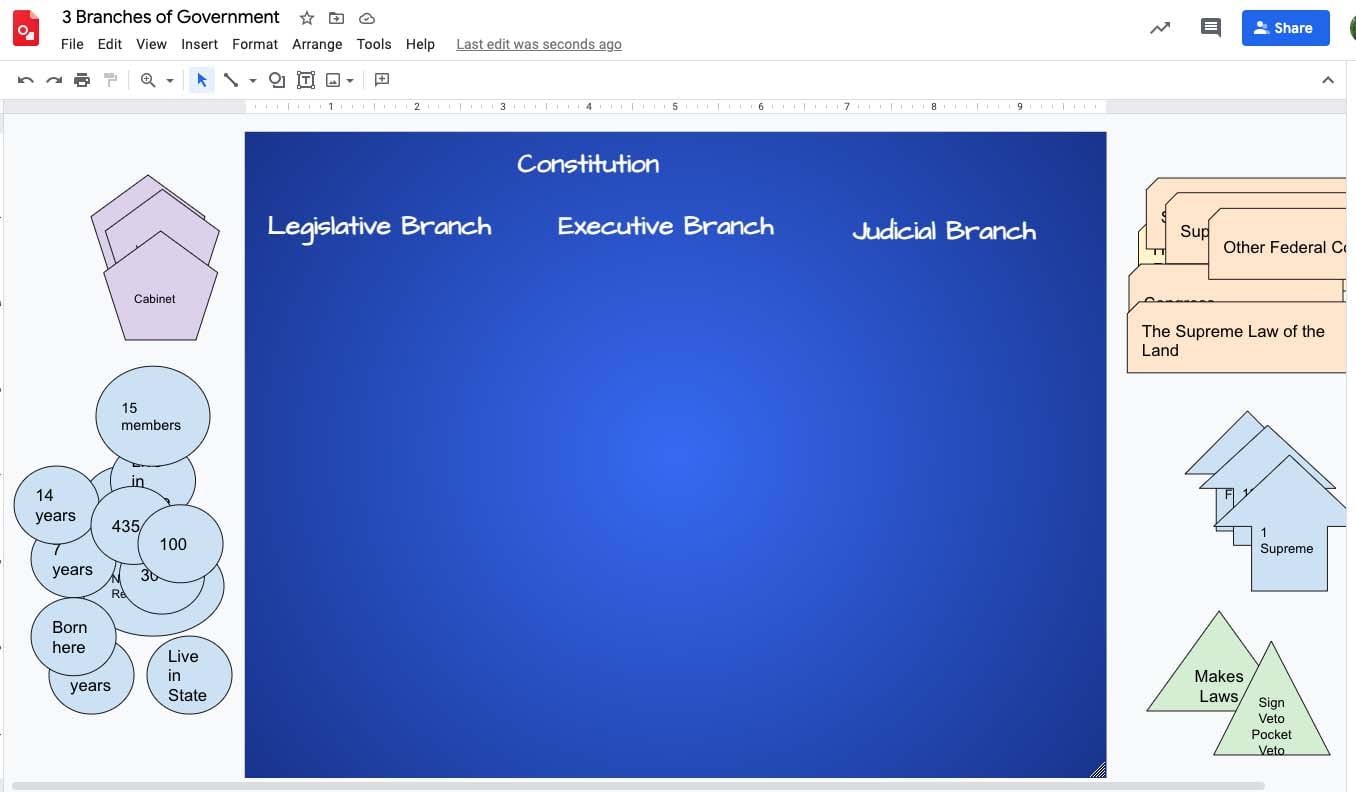Choose the Select arrow tool
Image resolution: width=1356 pixels, height=792 pixels.
[x=202, y=80]
